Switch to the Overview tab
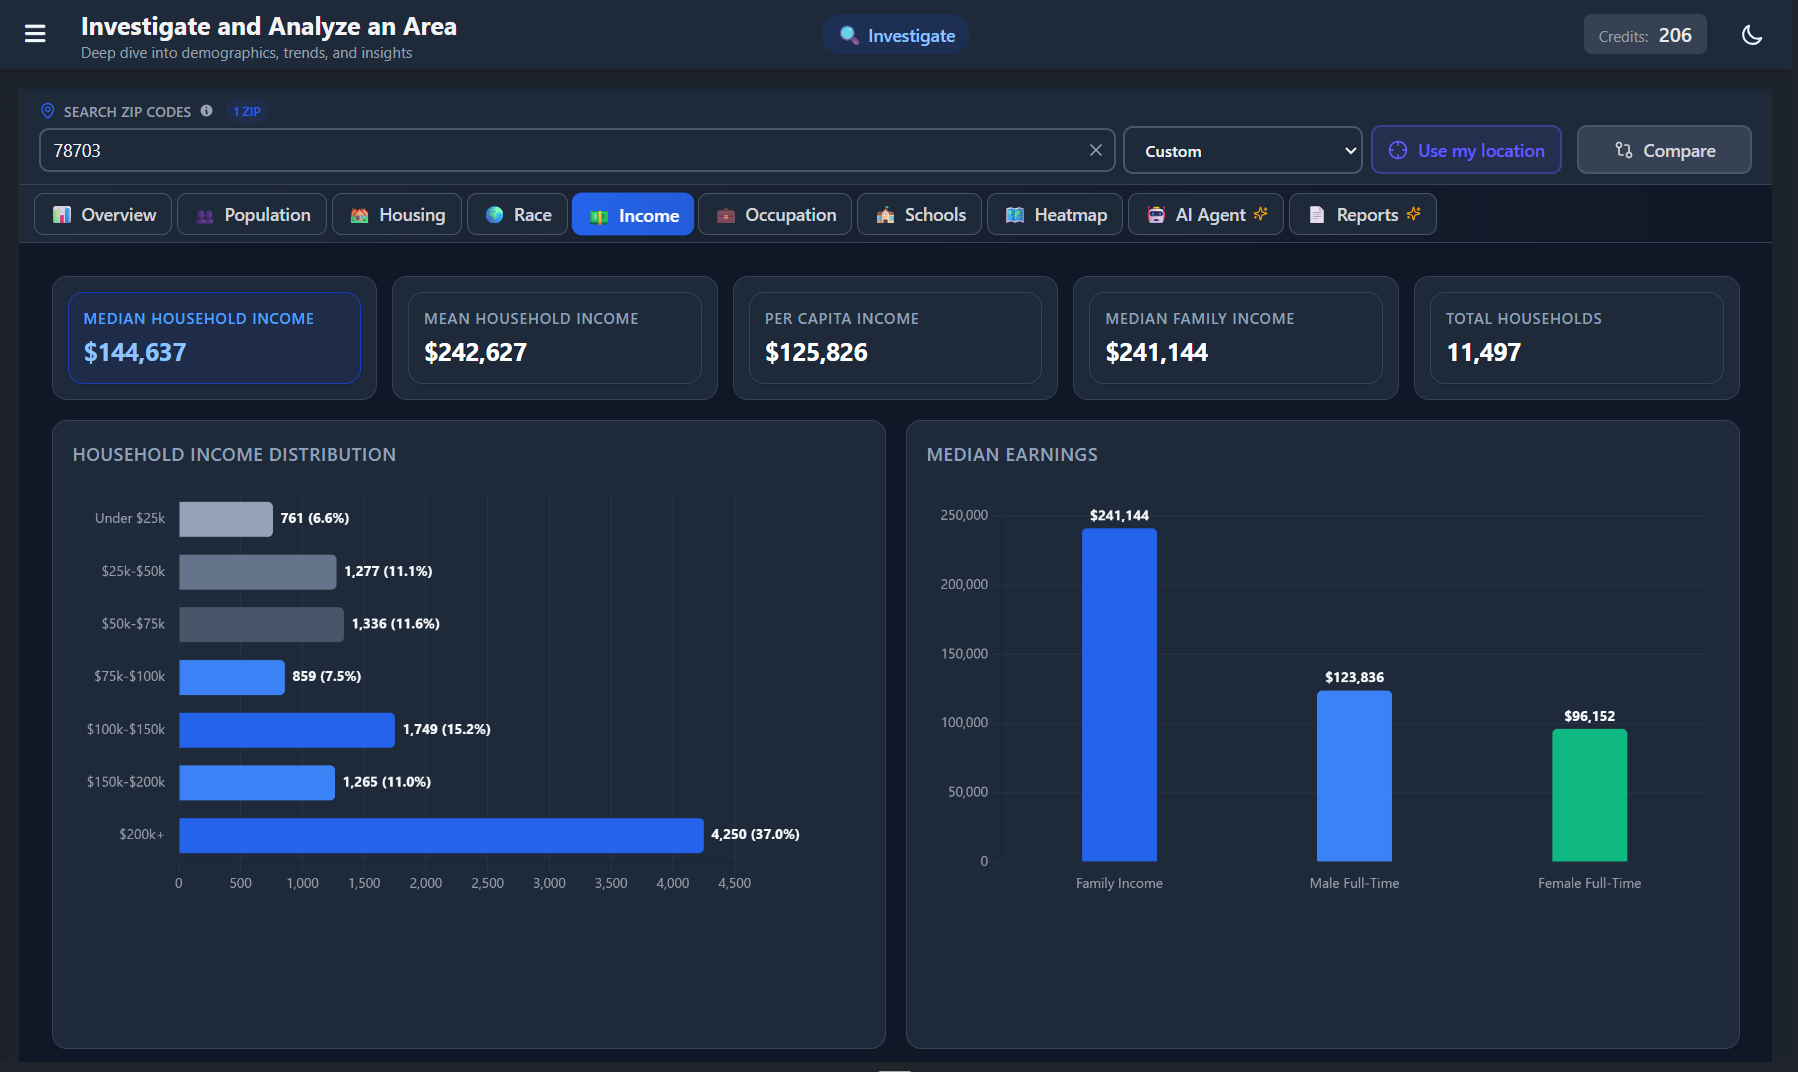This screenshot has width=1798, height=1072. point(102,214)
